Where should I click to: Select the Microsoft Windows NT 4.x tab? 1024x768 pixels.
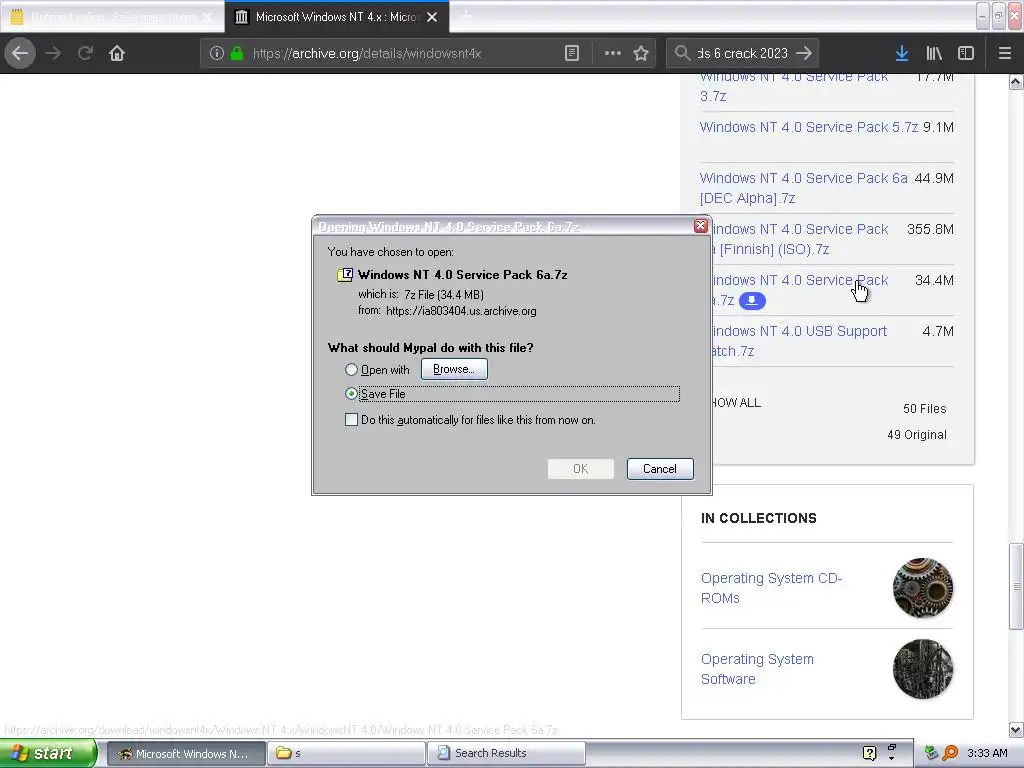pos(336,17)
